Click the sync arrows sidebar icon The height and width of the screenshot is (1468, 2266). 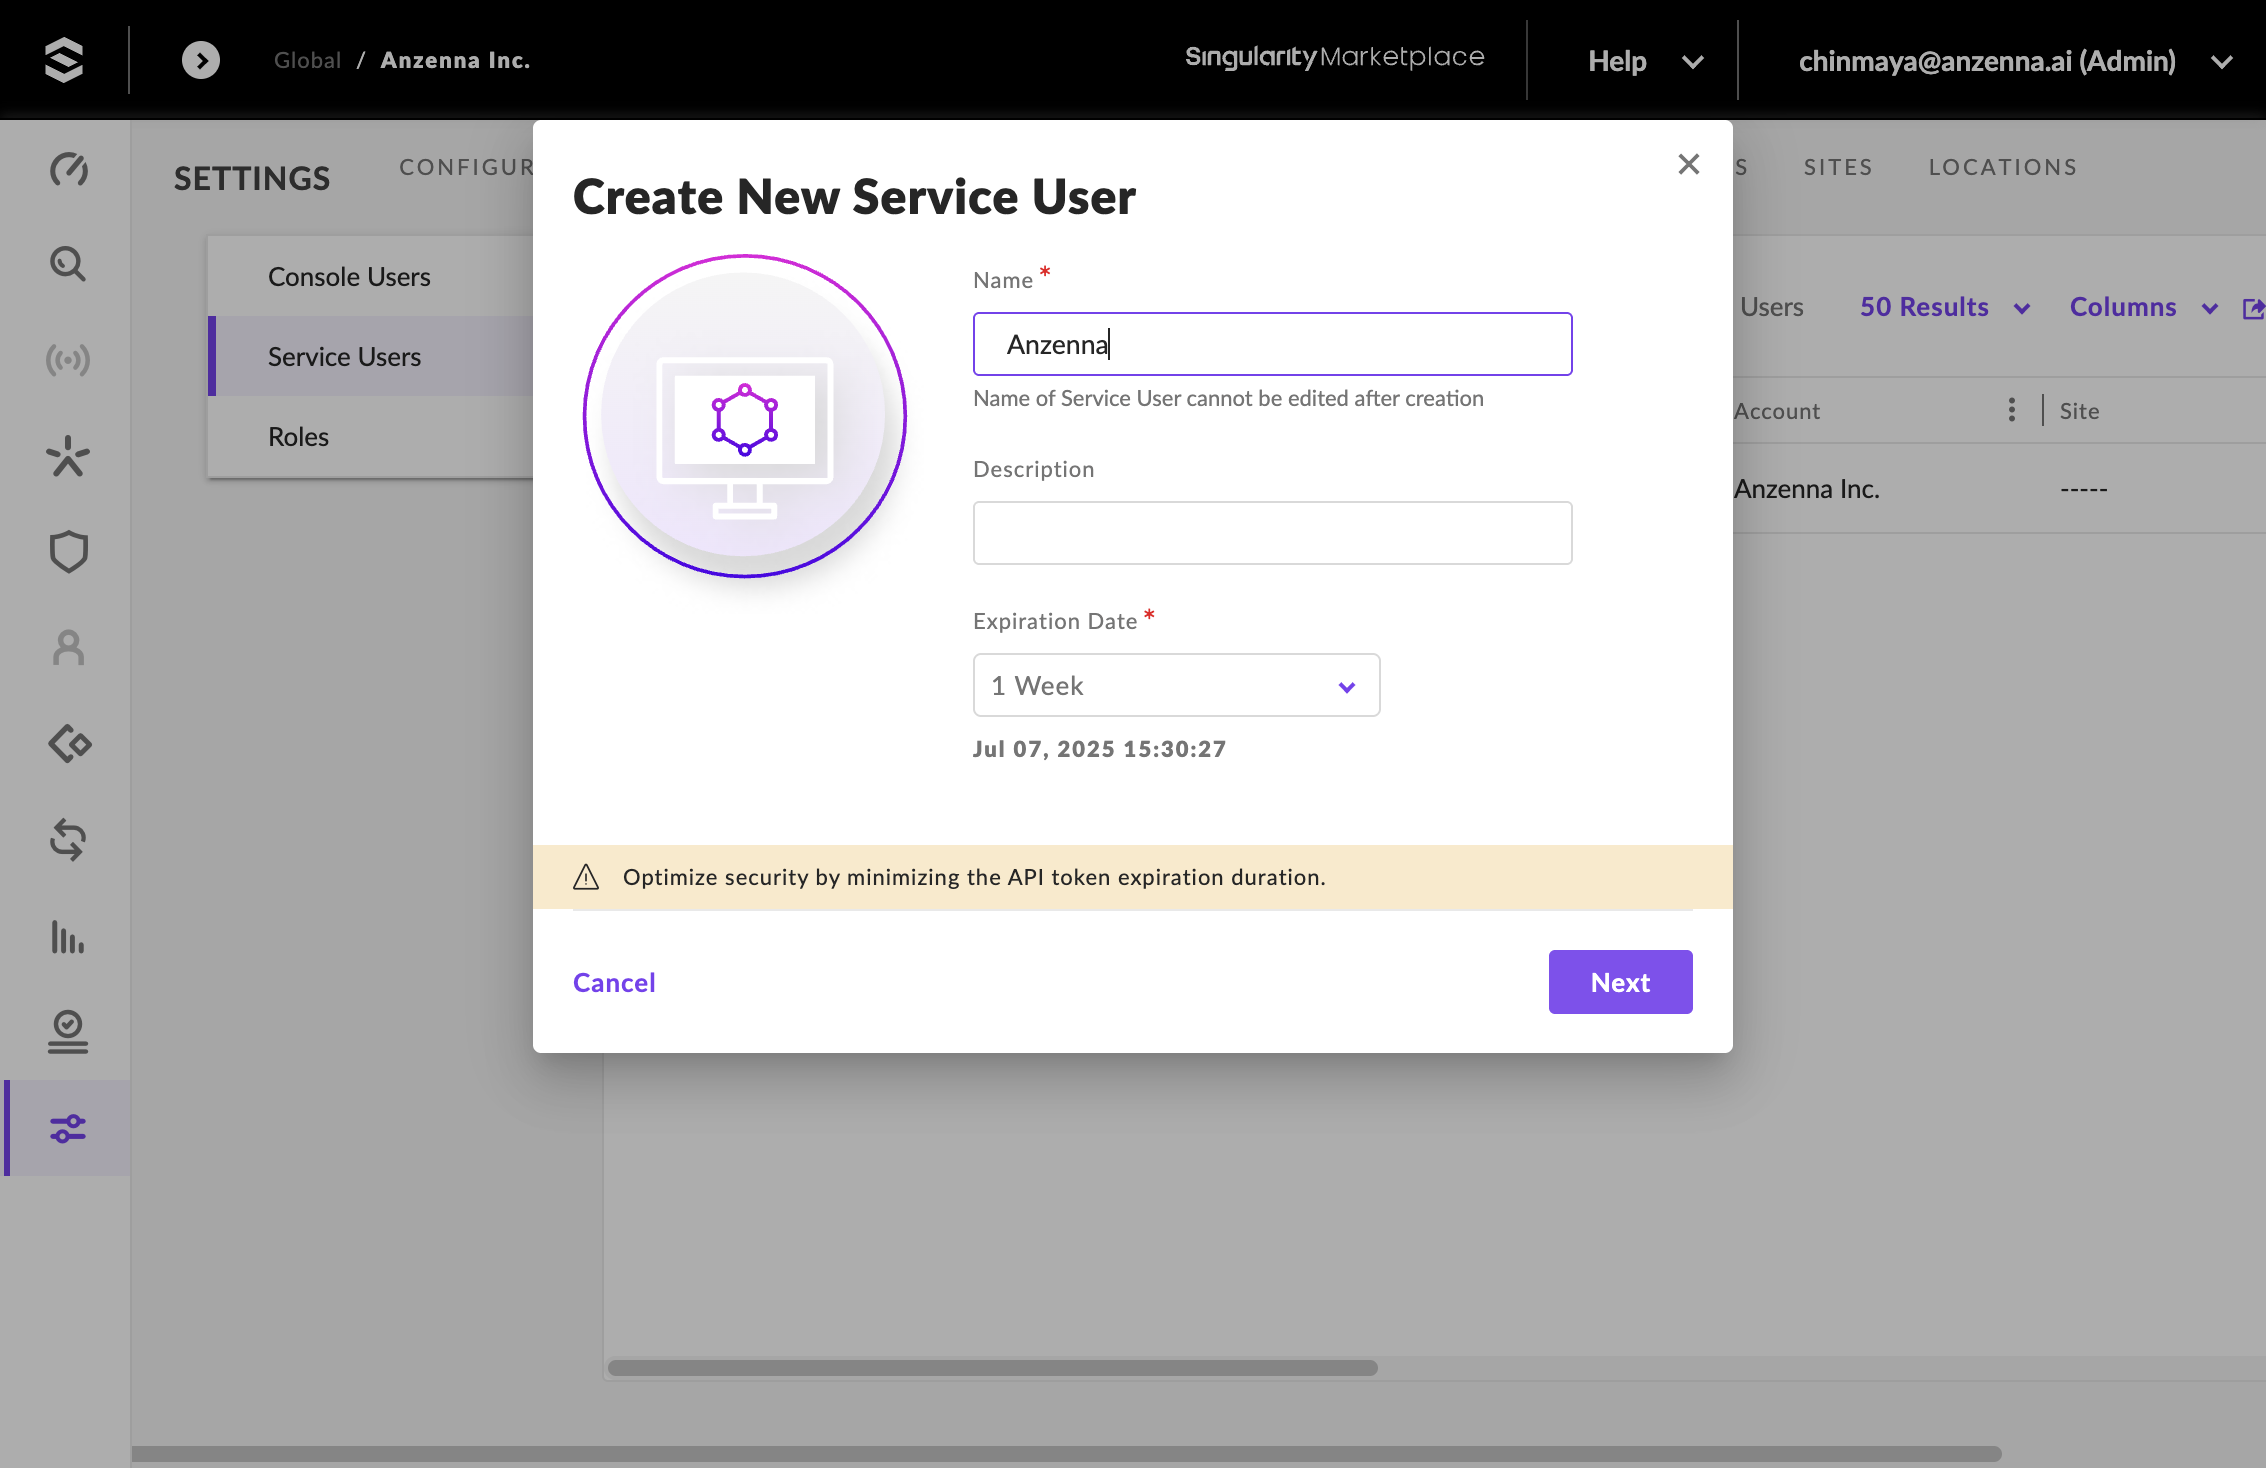(68, 840)
